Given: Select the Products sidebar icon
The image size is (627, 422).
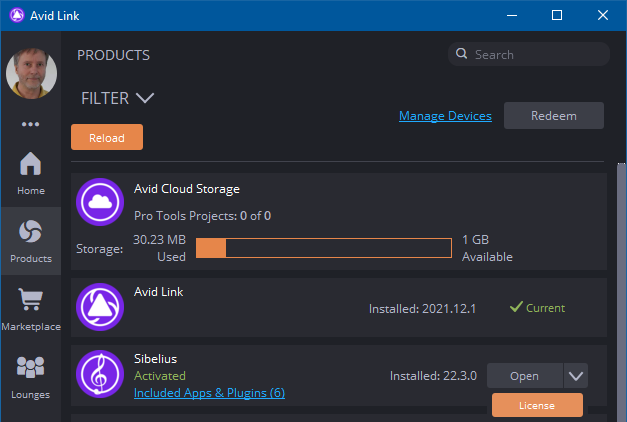Looking at the screenshot, I should tap(31, 241).
